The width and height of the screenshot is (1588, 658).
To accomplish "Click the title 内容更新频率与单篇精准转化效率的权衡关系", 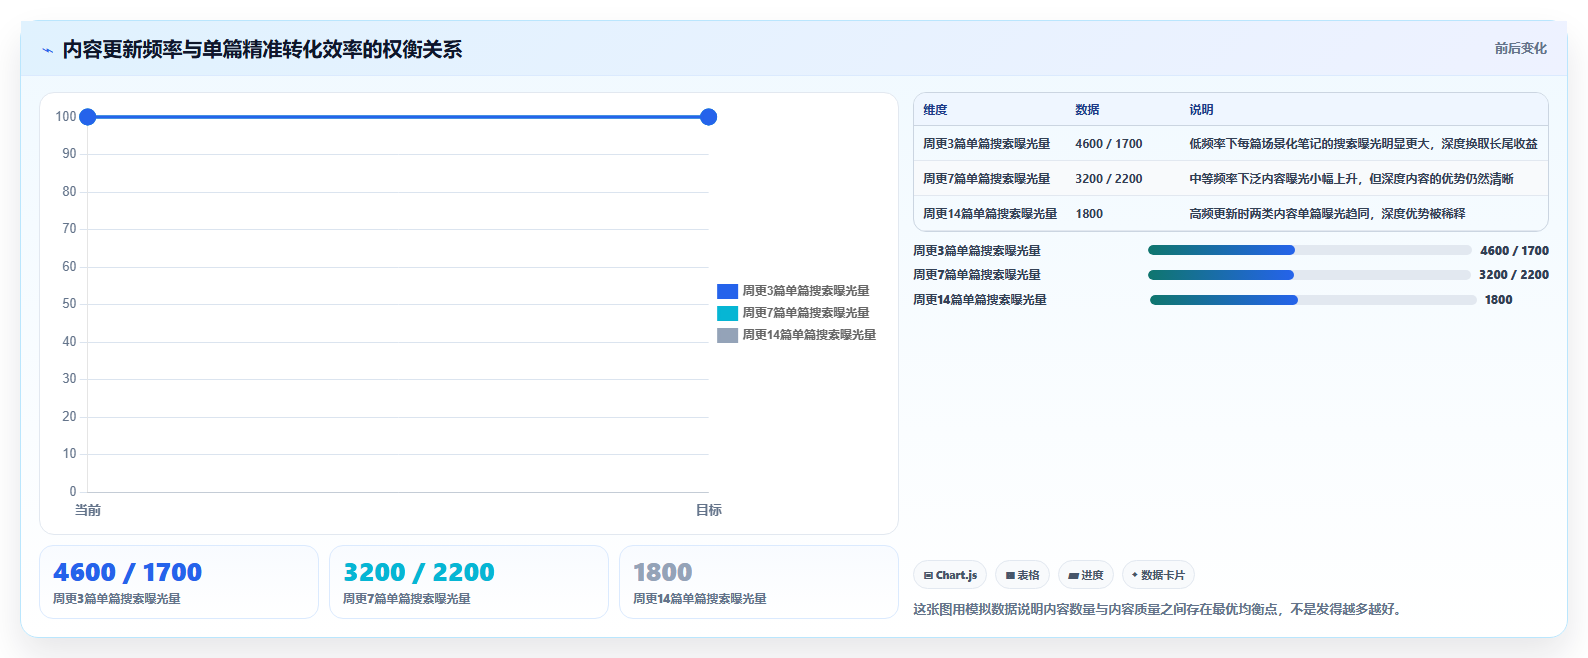I will pos(262,50).
